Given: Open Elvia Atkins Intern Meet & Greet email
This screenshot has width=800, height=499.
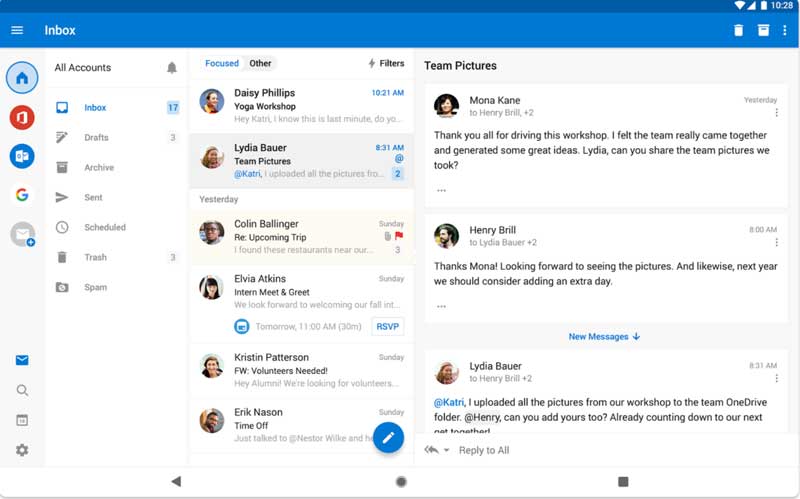Looking at the screenshot, I should 302,305.
